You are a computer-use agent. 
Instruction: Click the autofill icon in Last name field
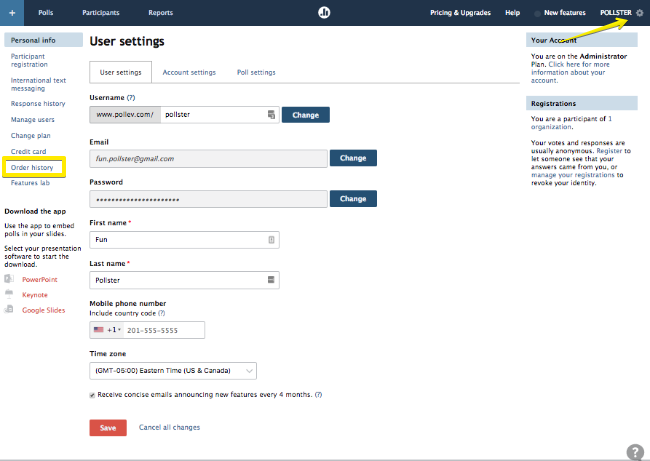click(271, 280)
